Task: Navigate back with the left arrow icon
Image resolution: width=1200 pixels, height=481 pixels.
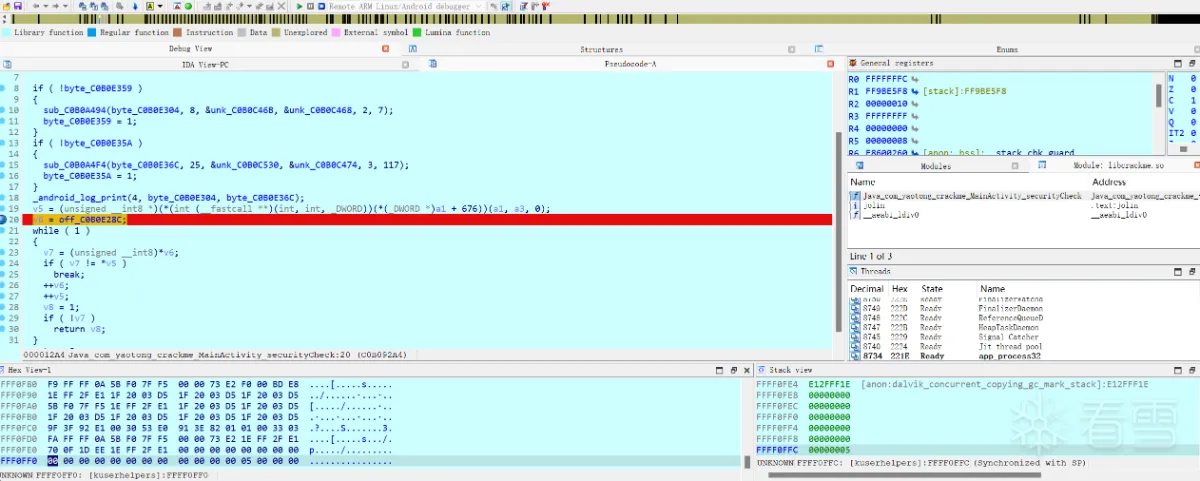Action: 36,6
